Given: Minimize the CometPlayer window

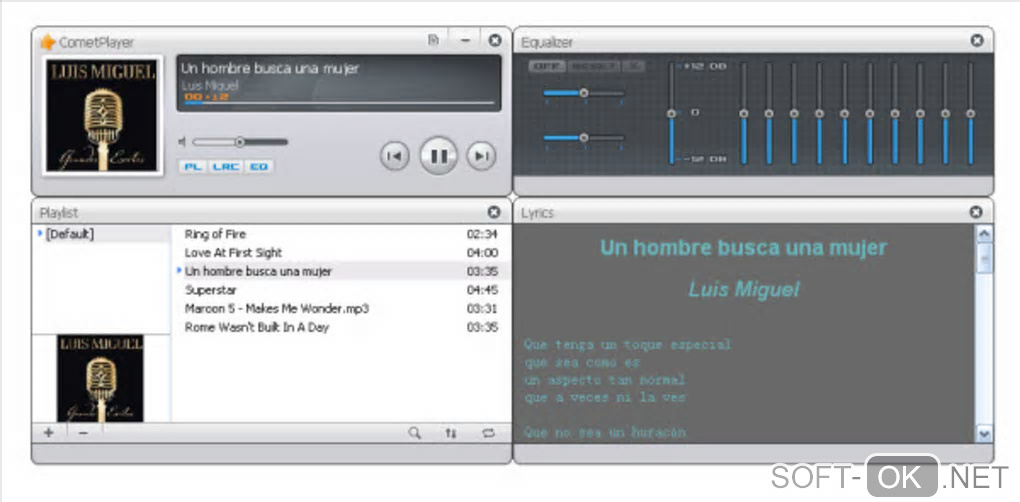Looking at the screenshot, I should (x=465, y=40).
